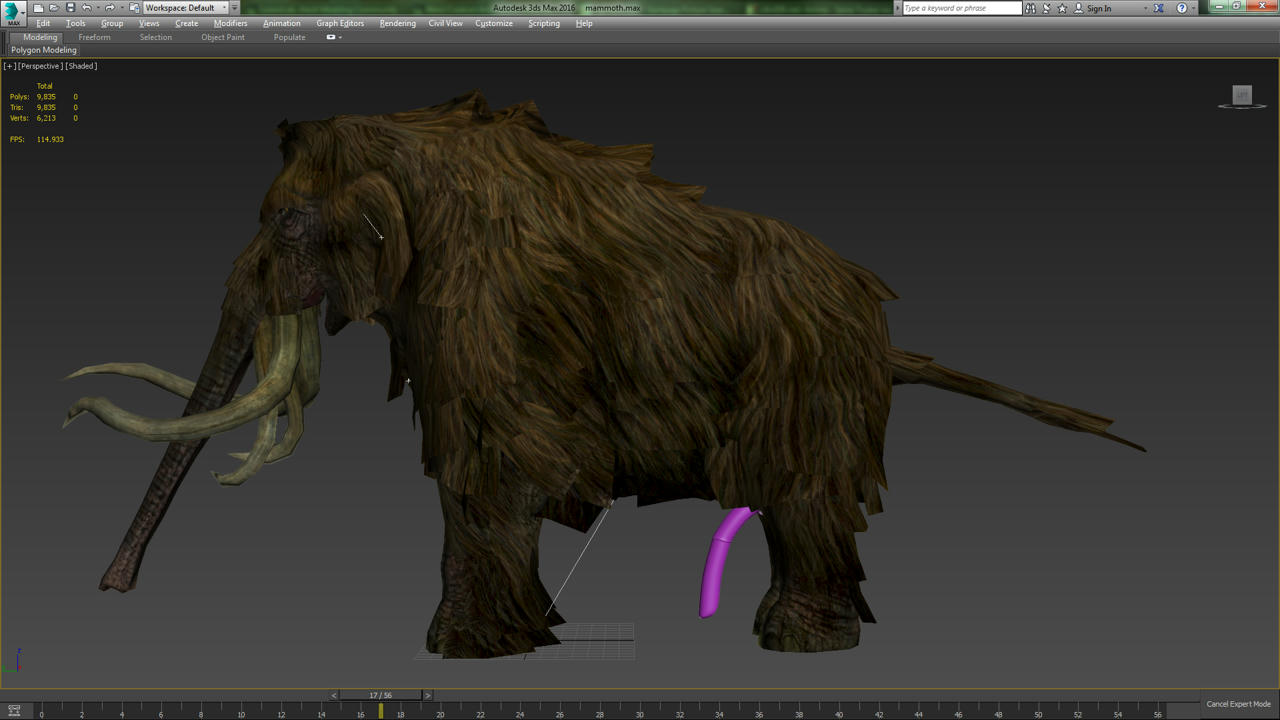Image resolution: width=1280 pixels, height=720 pixels.
Task: Switch to the Populate ribbon tab
Action: coord(290,37)
